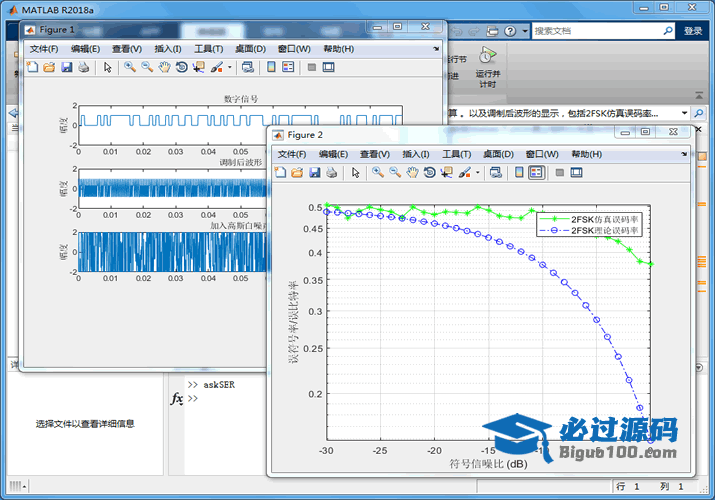Click dock arrow in Figure 1 menu bar
The height and width of the screenshot is (500, 715).
point(436,49)
